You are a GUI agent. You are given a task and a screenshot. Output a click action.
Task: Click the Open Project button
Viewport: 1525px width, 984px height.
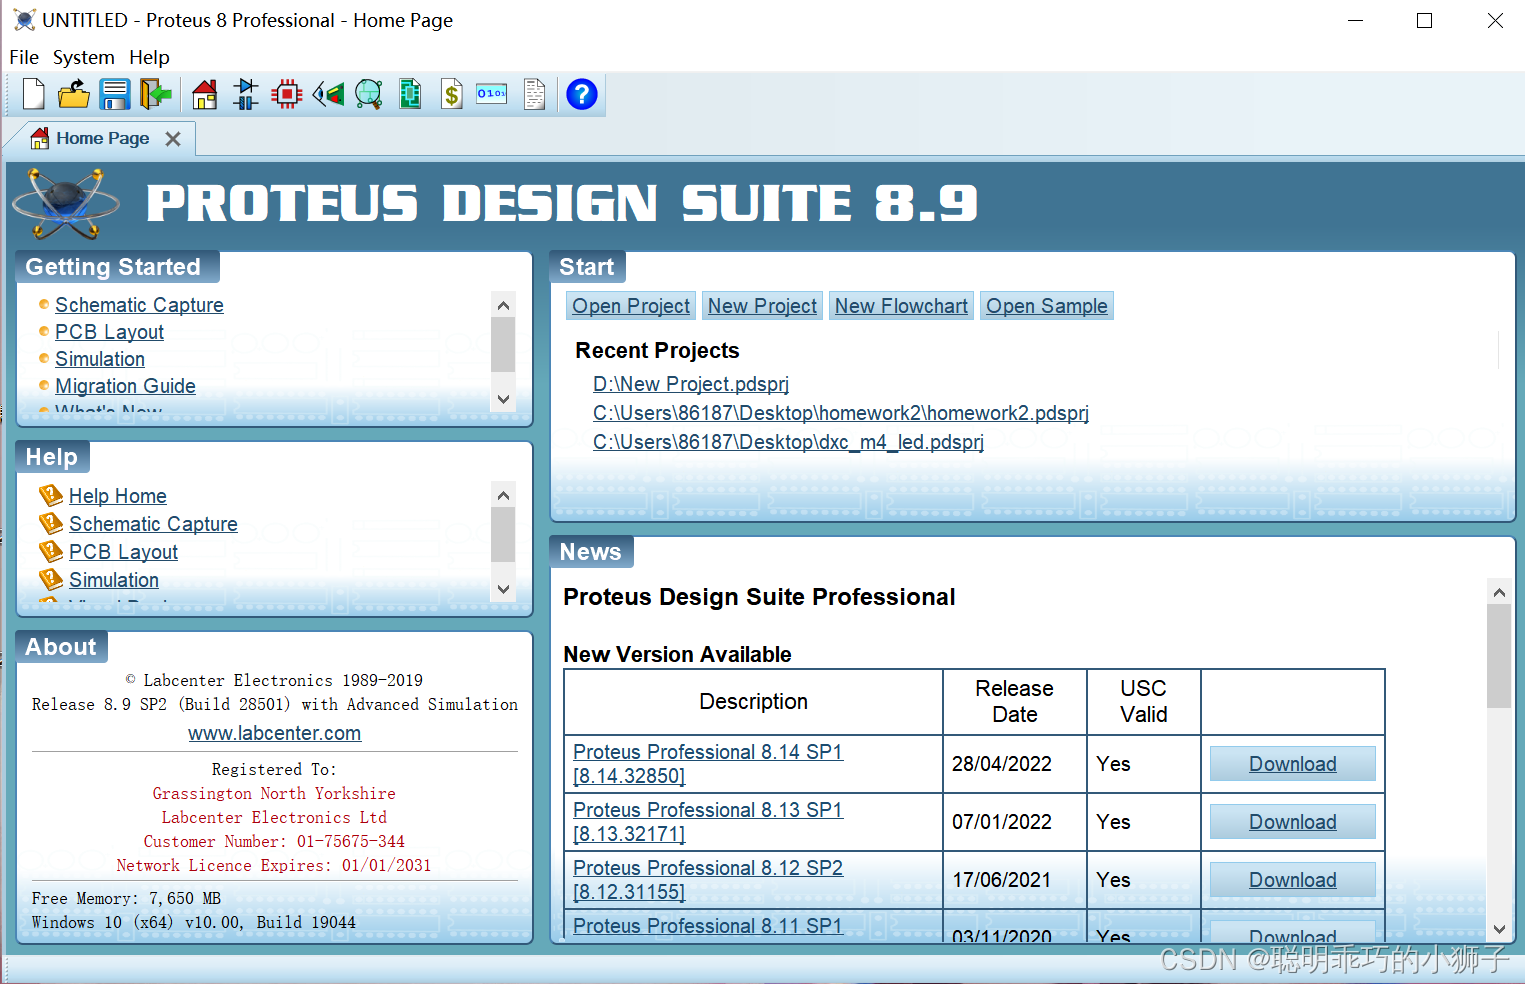631,306
